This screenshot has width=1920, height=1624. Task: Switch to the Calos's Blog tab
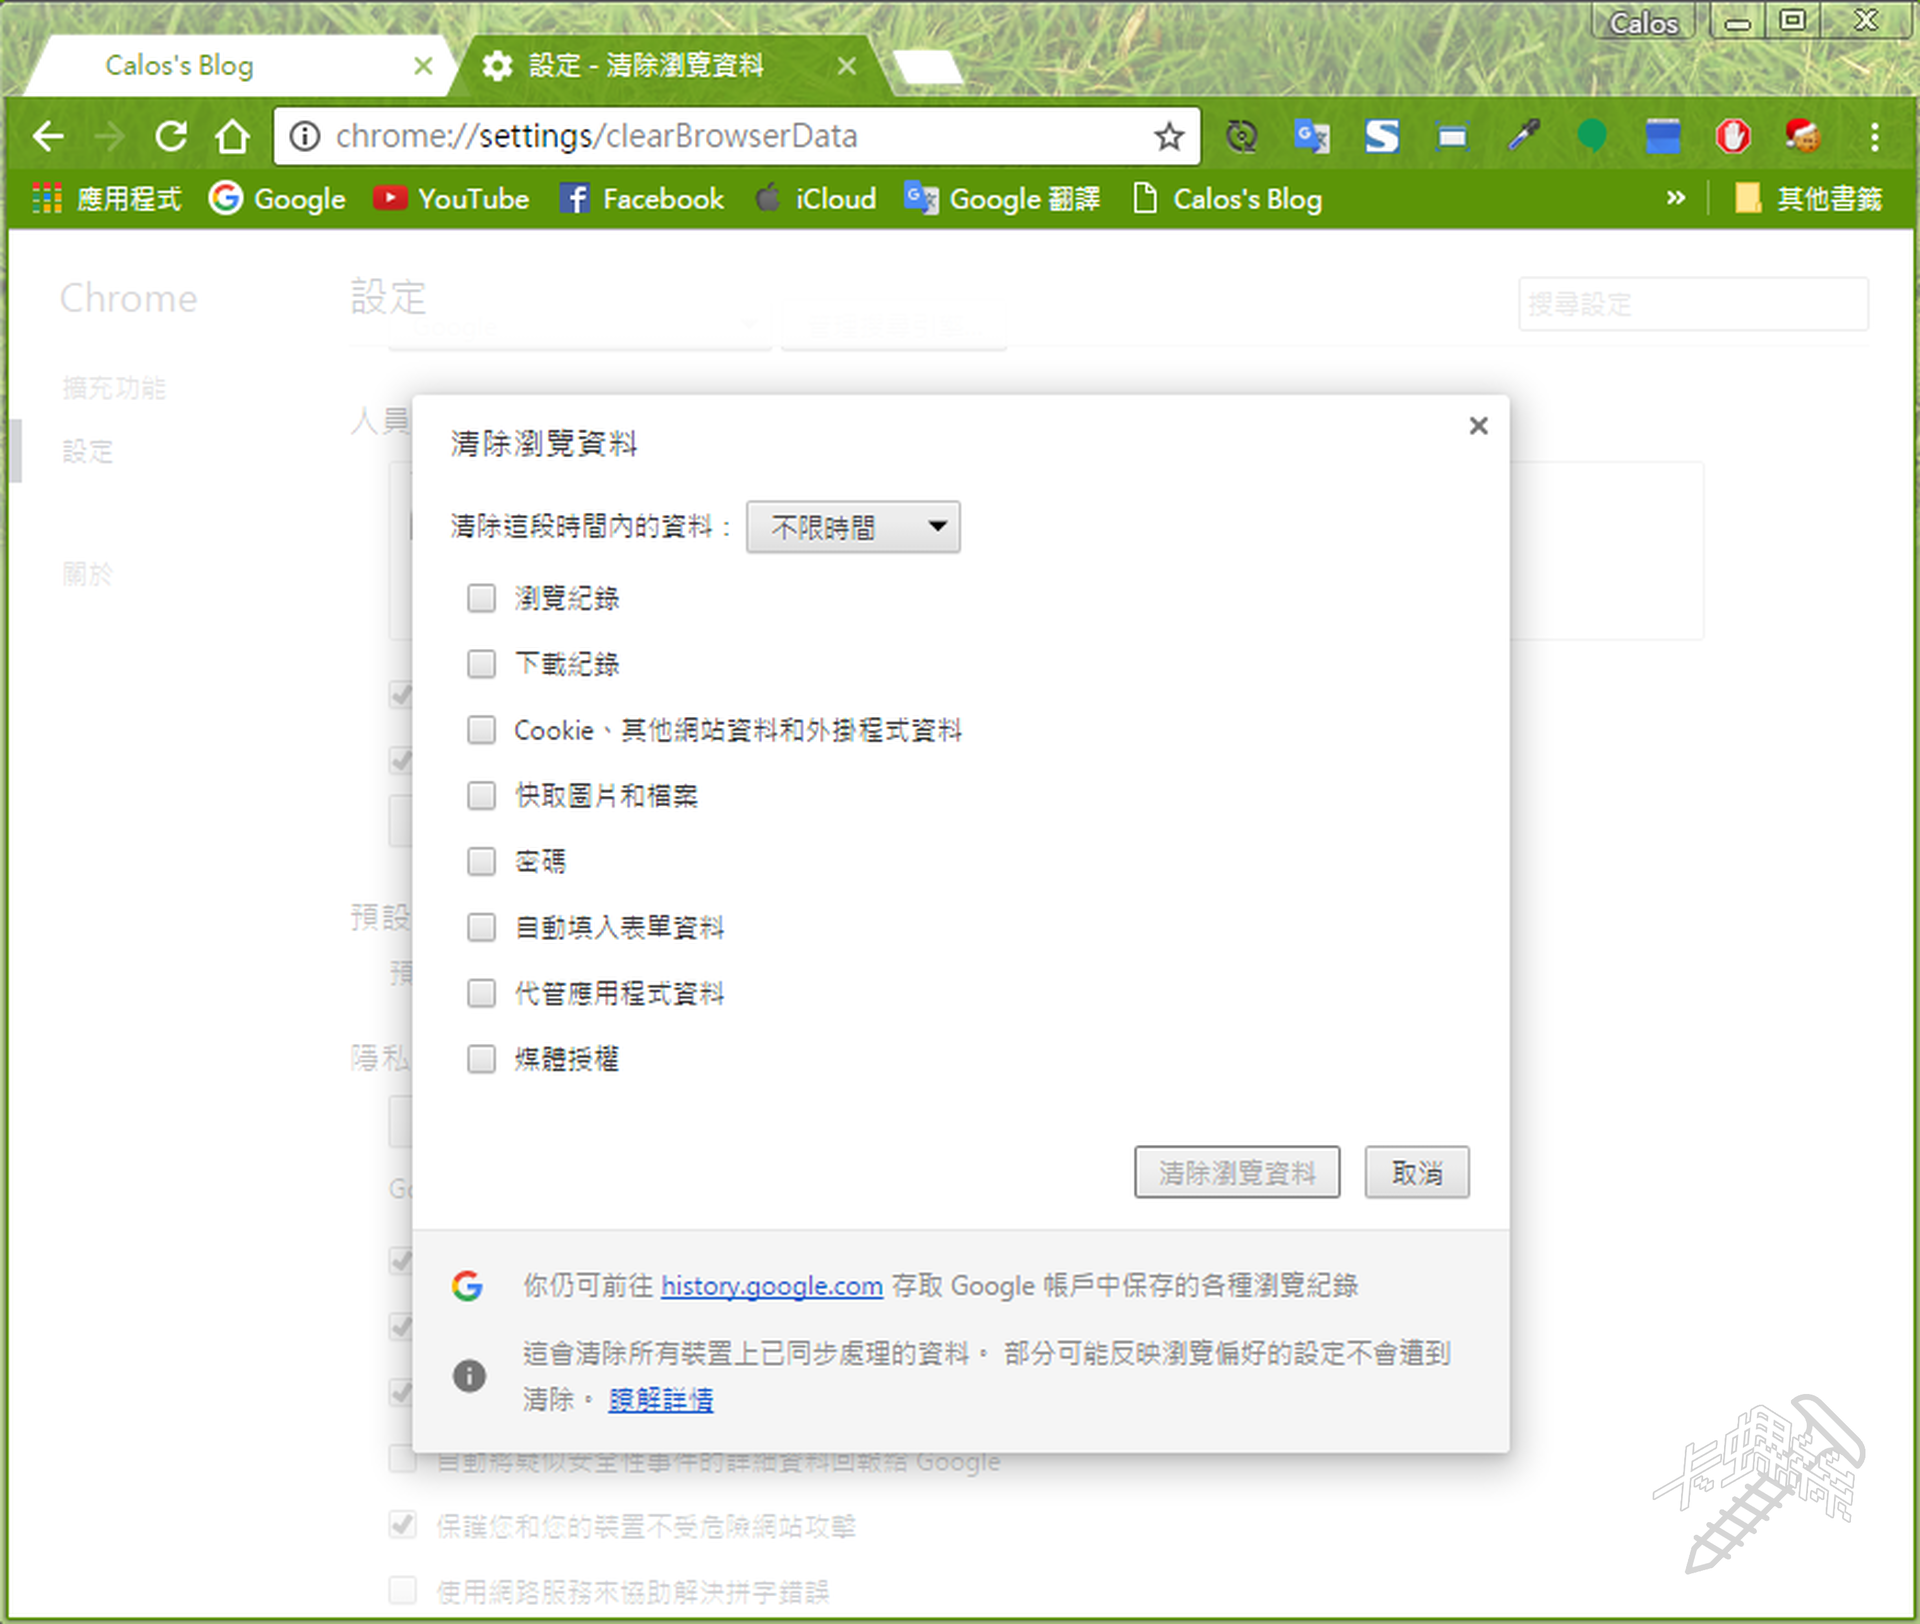click(180, 66)
